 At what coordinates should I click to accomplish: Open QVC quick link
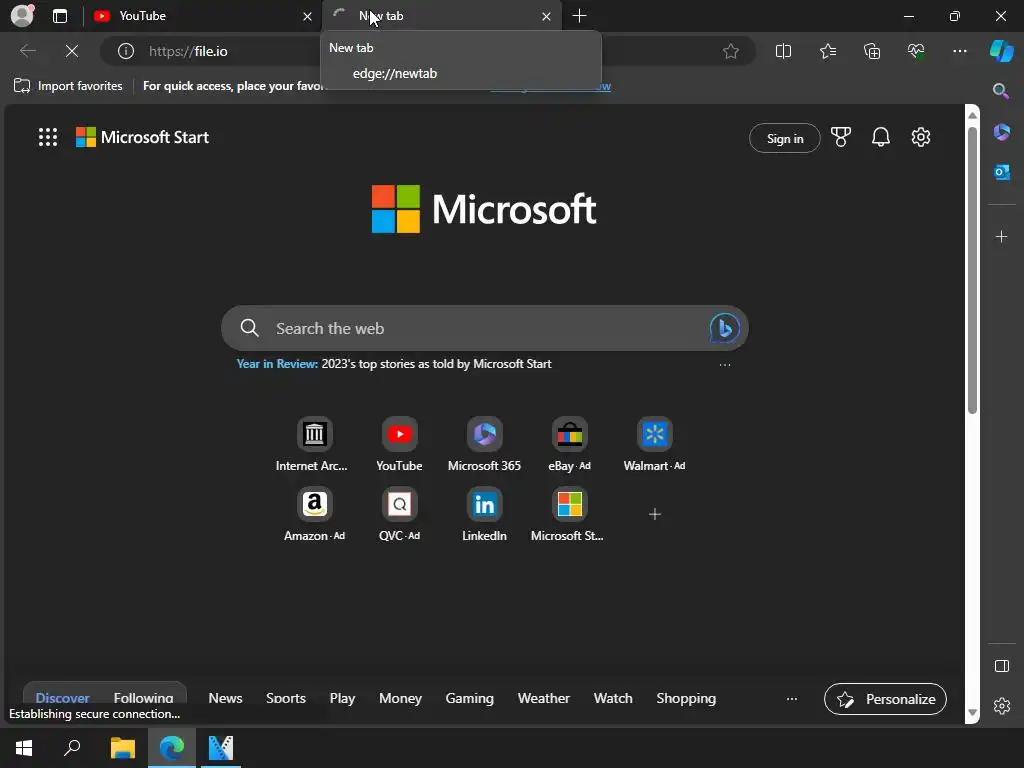click(399, 515)
